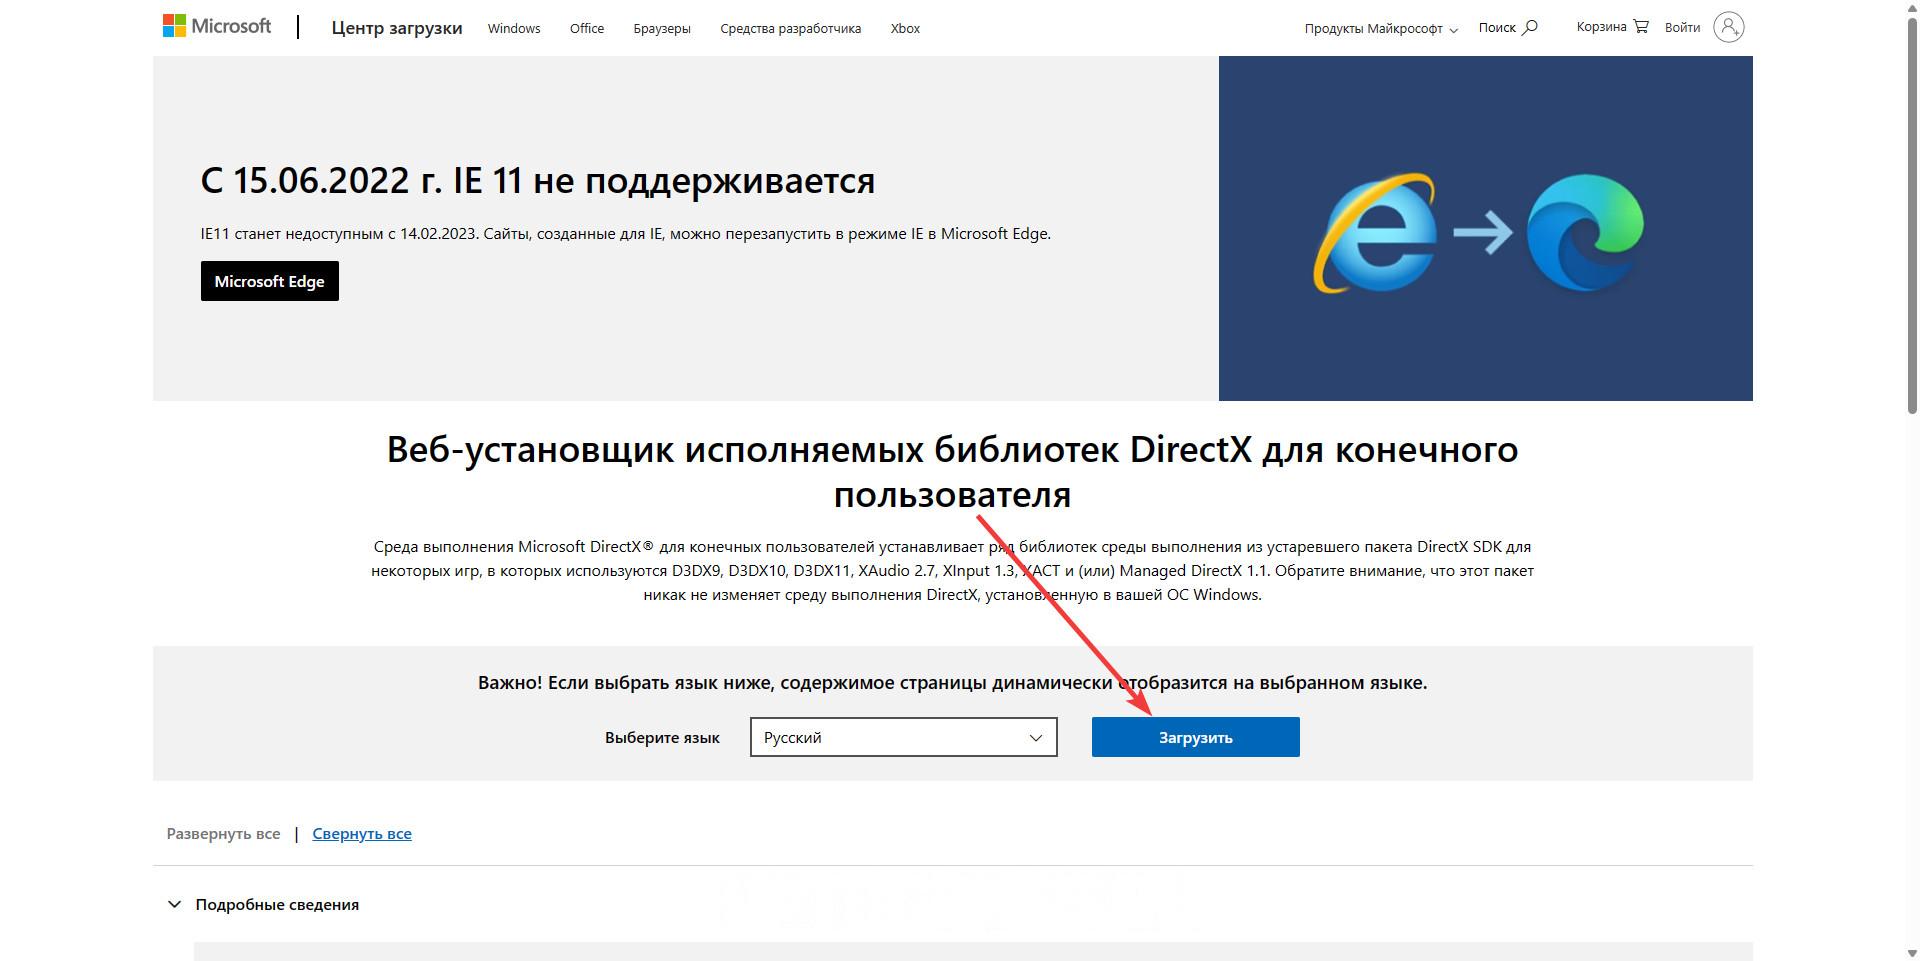
Task: Expand Продукты Майкрософт dropdown
Action: 1381,28
